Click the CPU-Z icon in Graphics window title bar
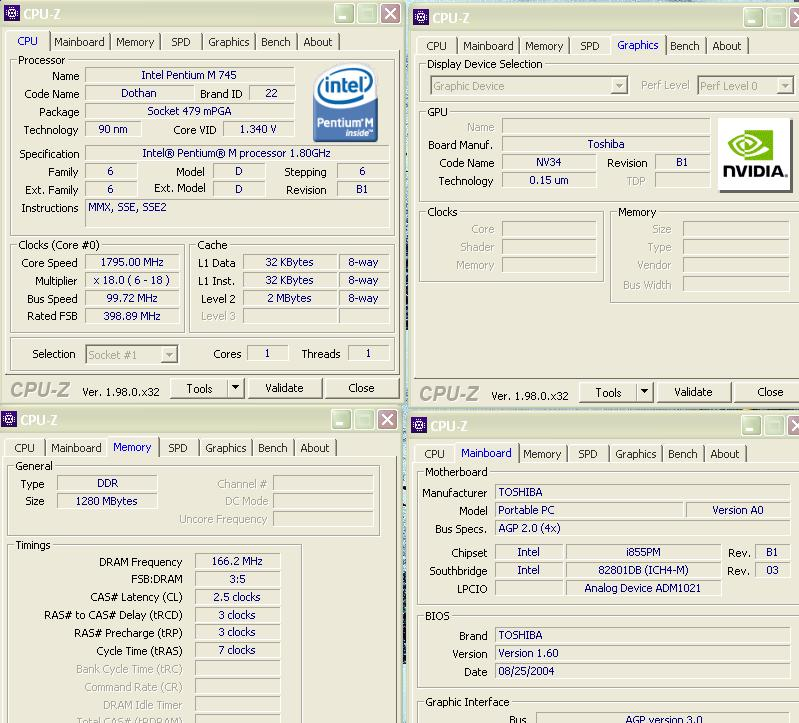The image size is (799, 723). pos(420,17)
